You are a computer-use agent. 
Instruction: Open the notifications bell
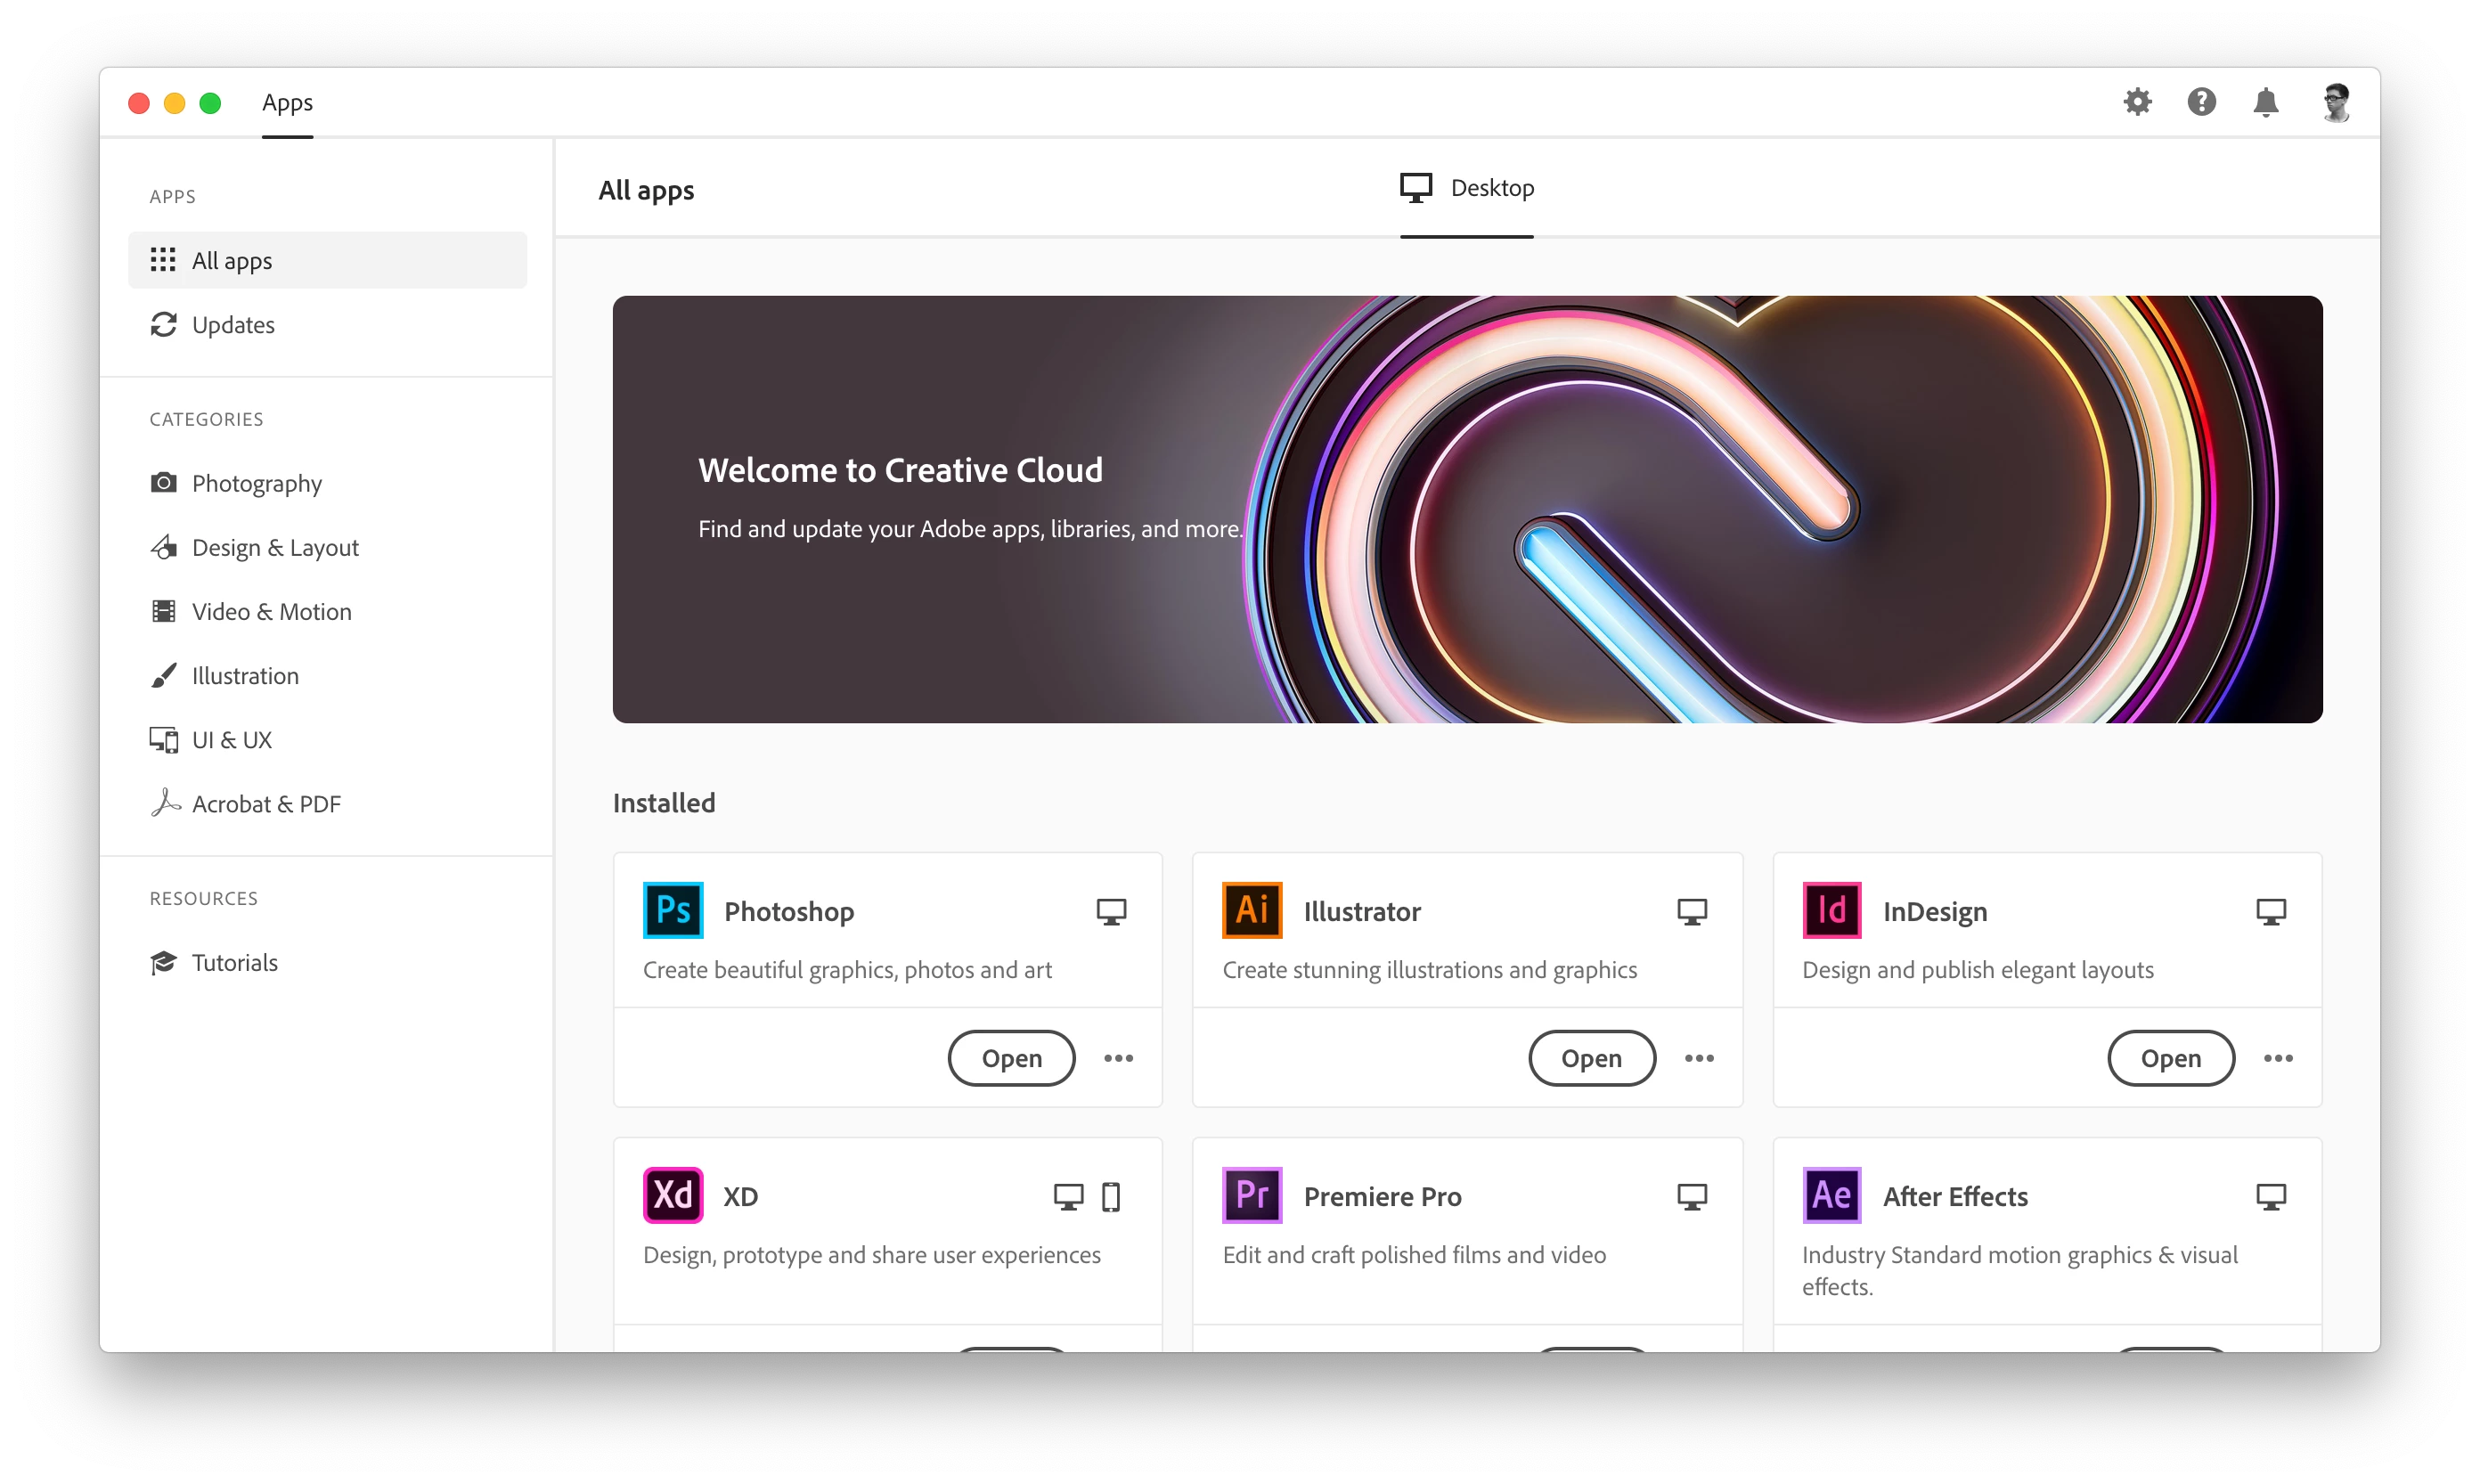point(2266,102)
